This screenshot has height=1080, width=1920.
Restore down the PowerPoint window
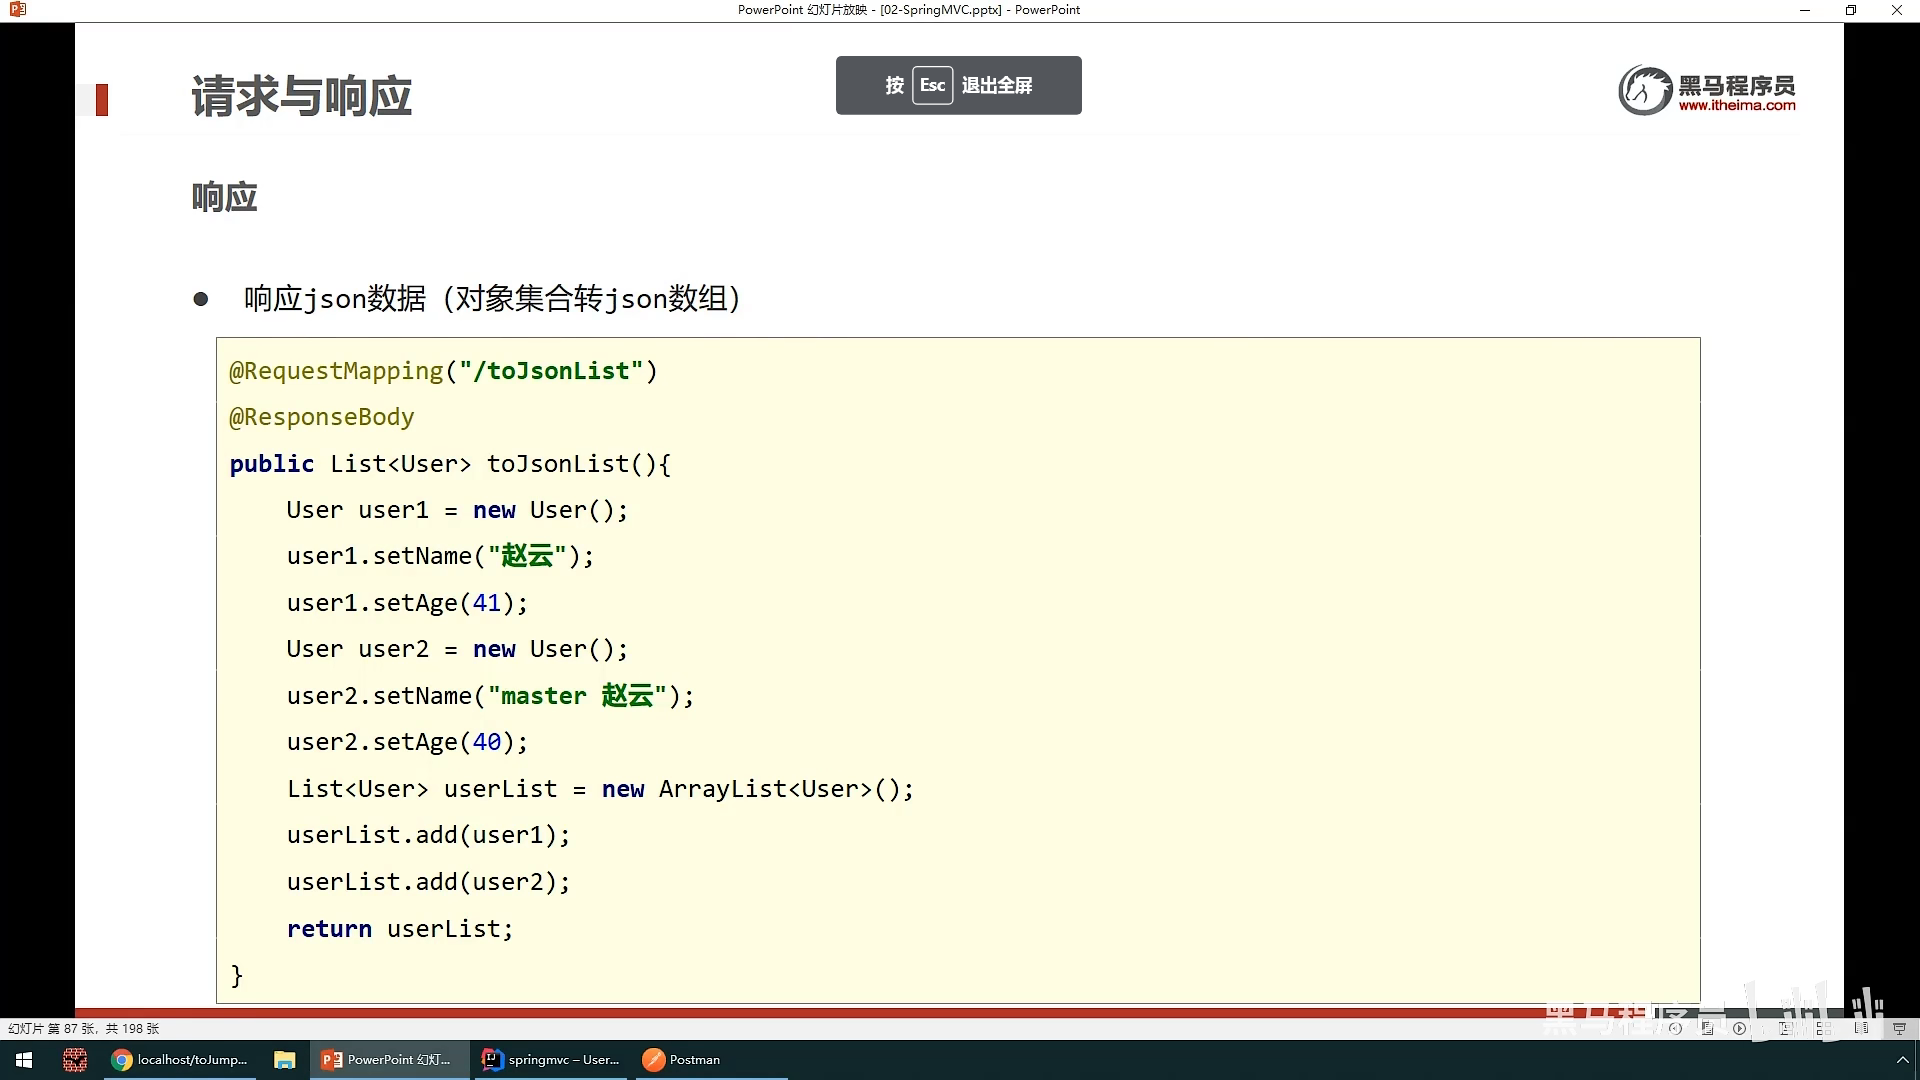click(x=1850, y=10)
